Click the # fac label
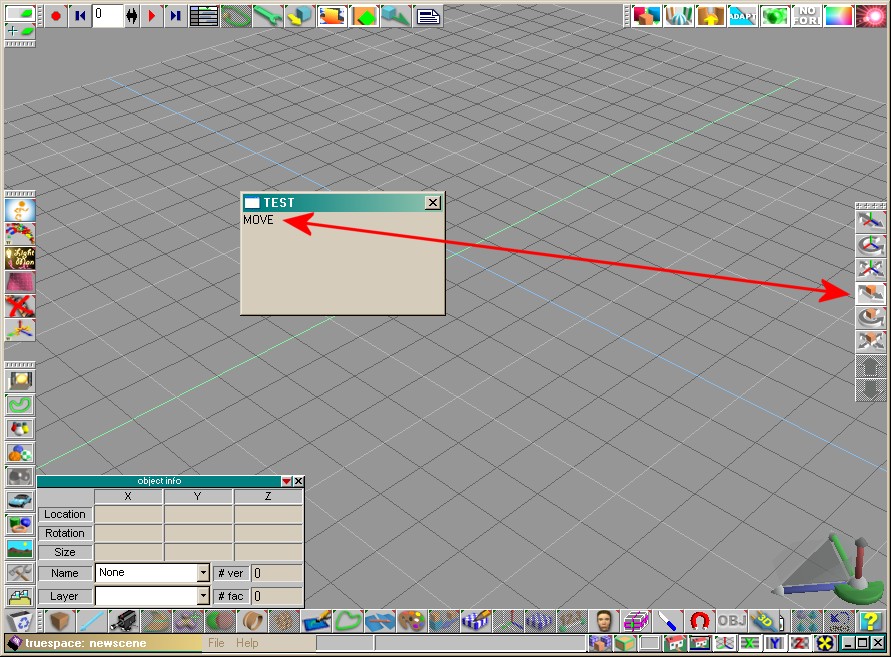891x657 pixels. [231, 596]
